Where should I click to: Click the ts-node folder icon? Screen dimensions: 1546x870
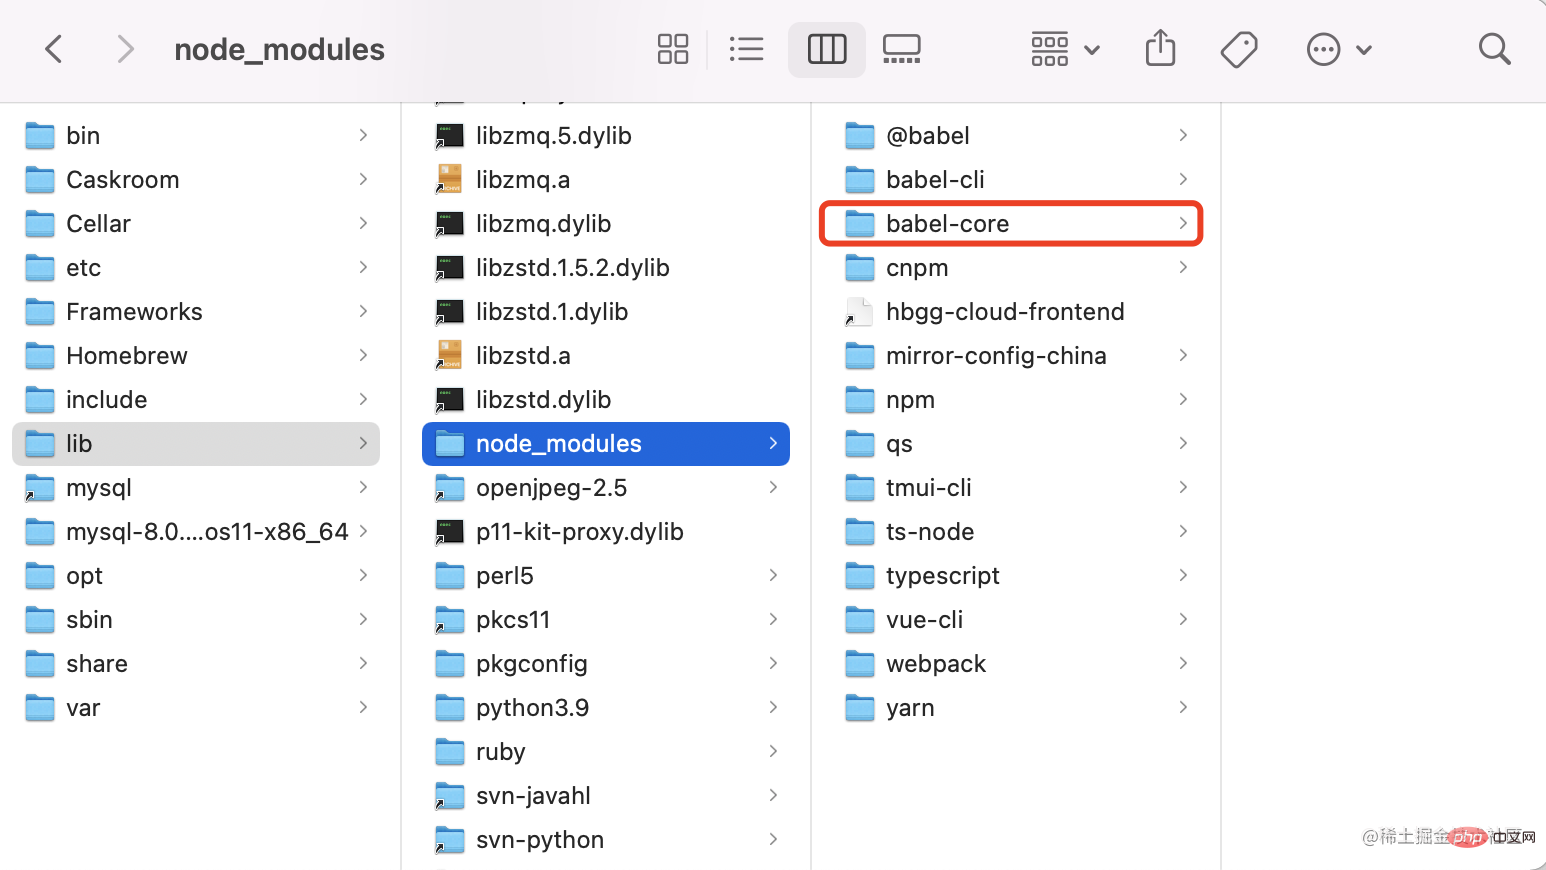pos(860,532)
